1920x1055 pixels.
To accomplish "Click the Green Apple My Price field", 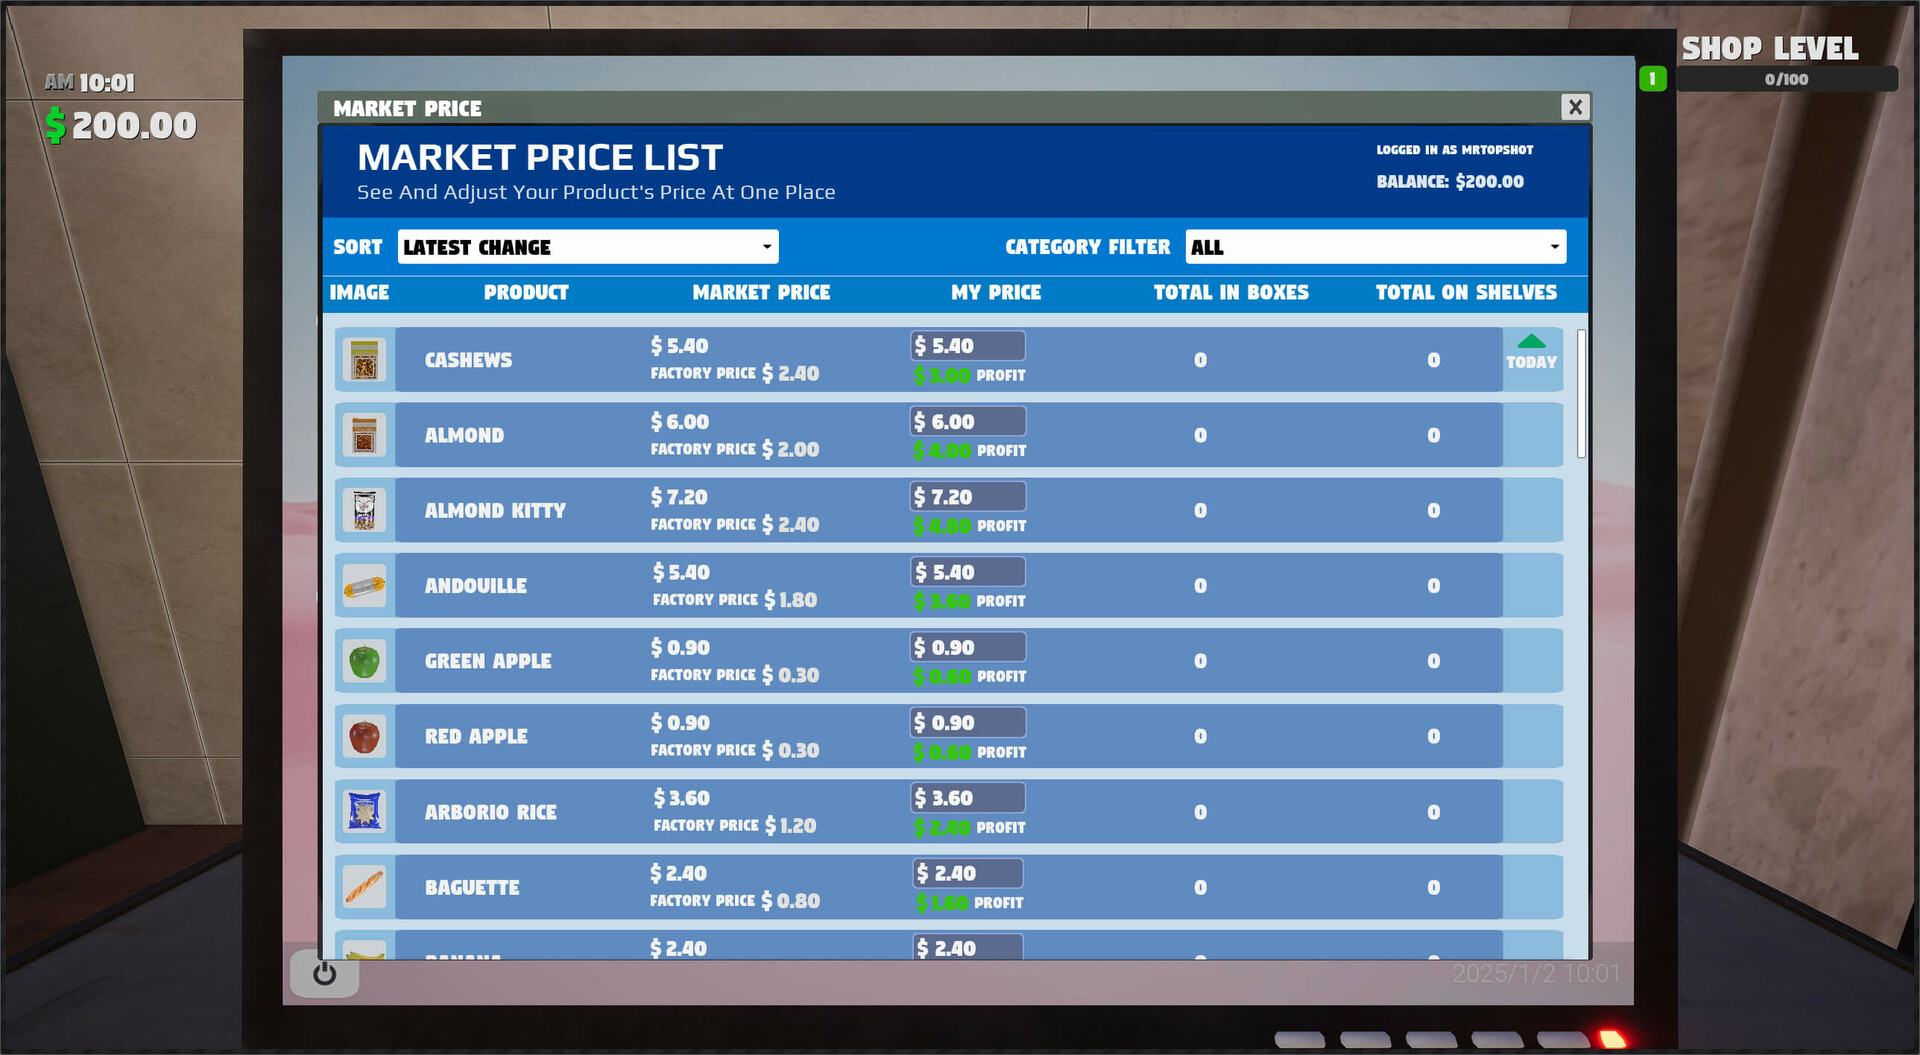I will tap(967, 648).
